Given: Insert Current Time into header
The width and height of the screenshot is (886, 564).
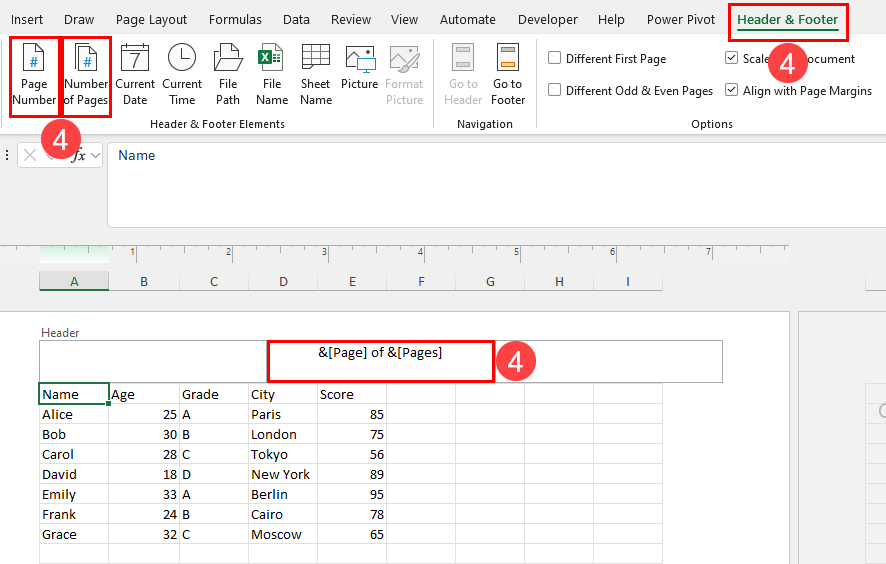Looking at the screenshot, I should pyautogui.click(x=182, y=76).
